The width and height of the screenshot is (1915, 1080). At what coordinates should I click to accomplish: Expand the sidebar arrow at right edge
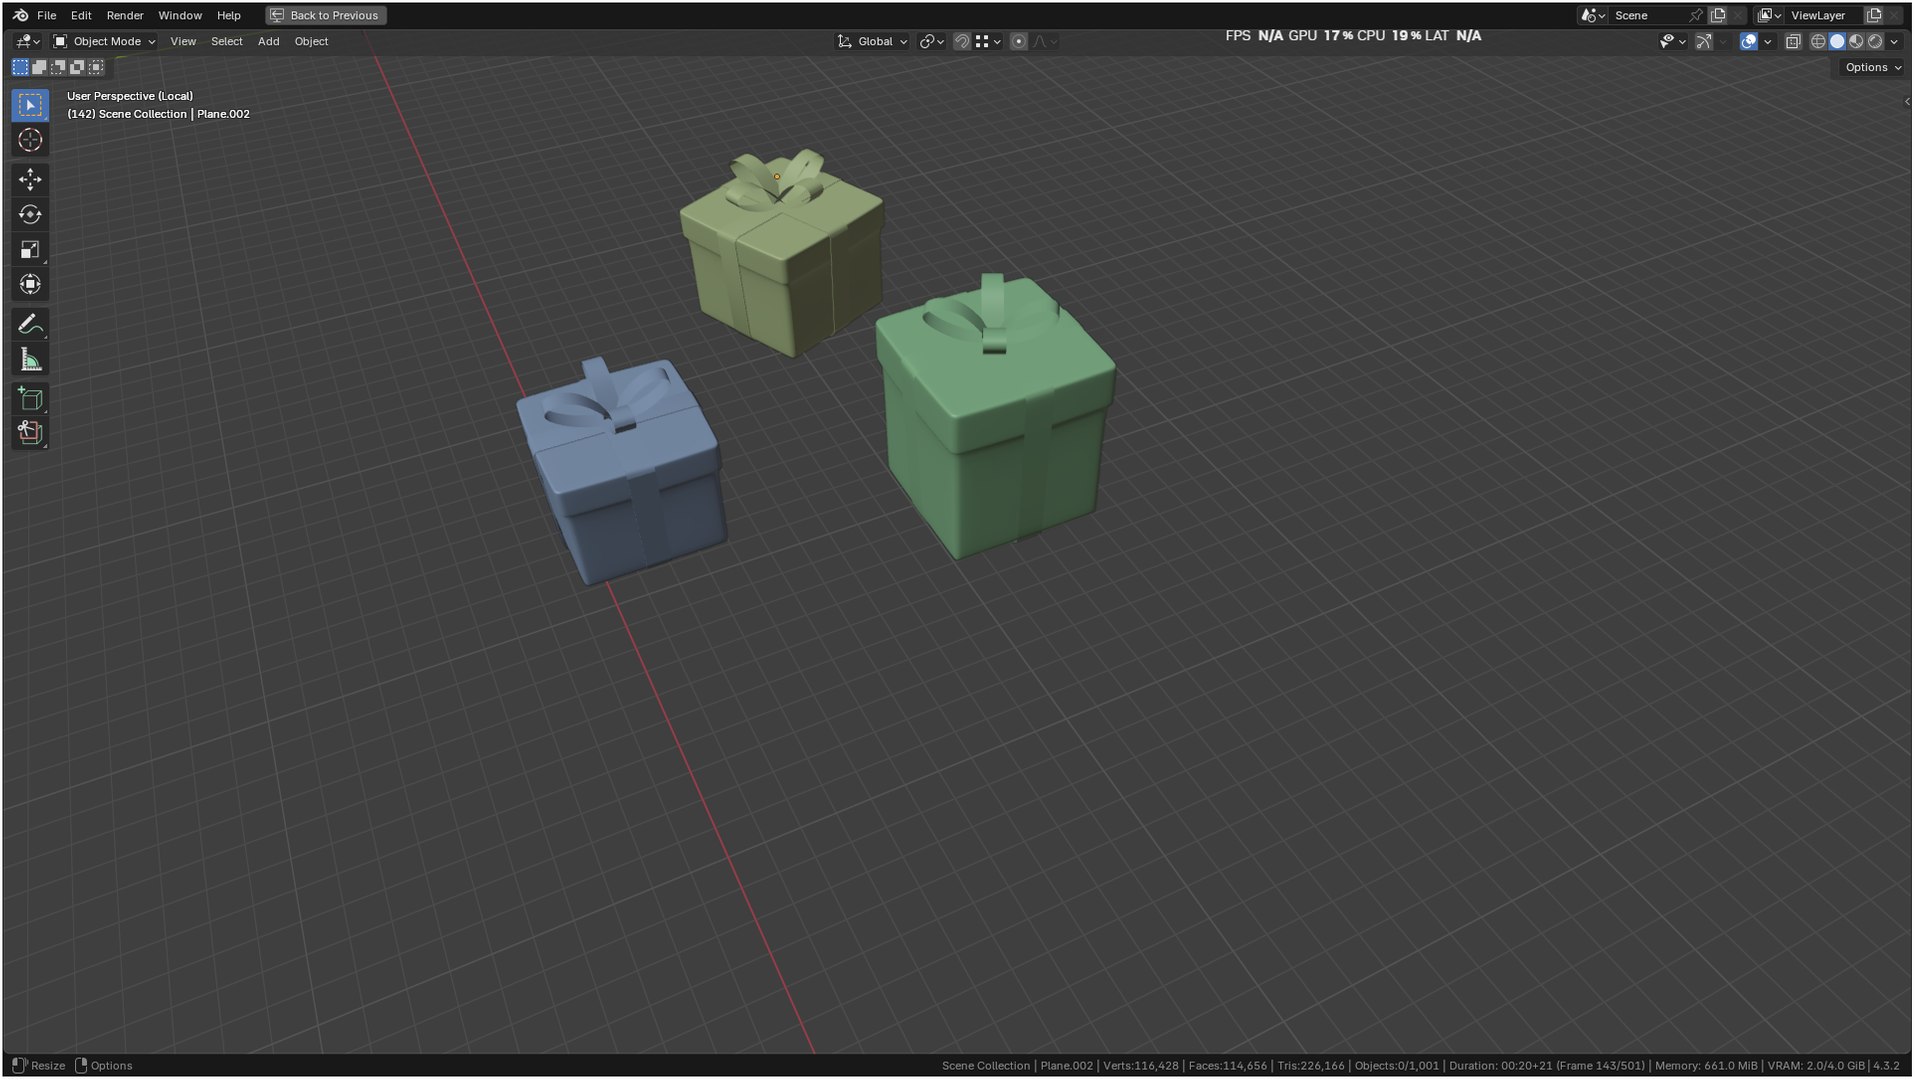tap(1907, 101)
